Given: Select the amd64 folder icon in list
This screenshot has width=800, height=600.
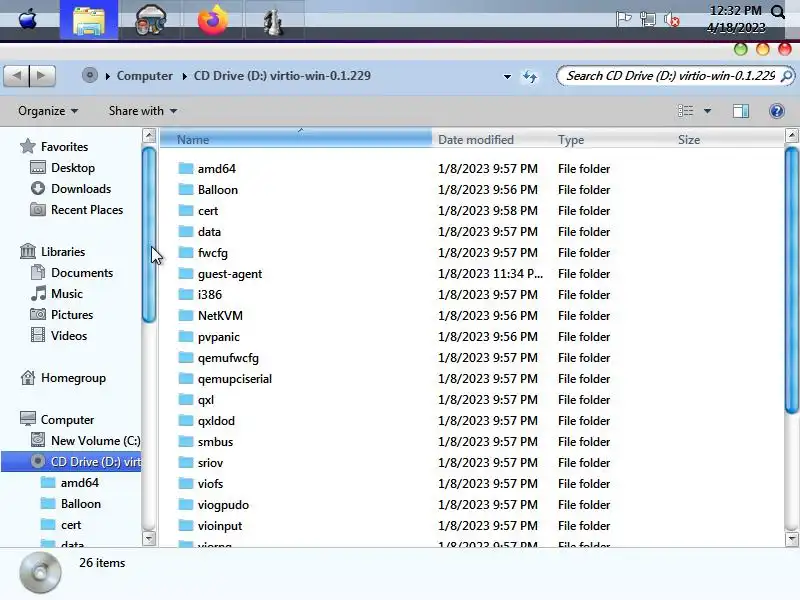Looking at the screenshot, I should (186, 168).
